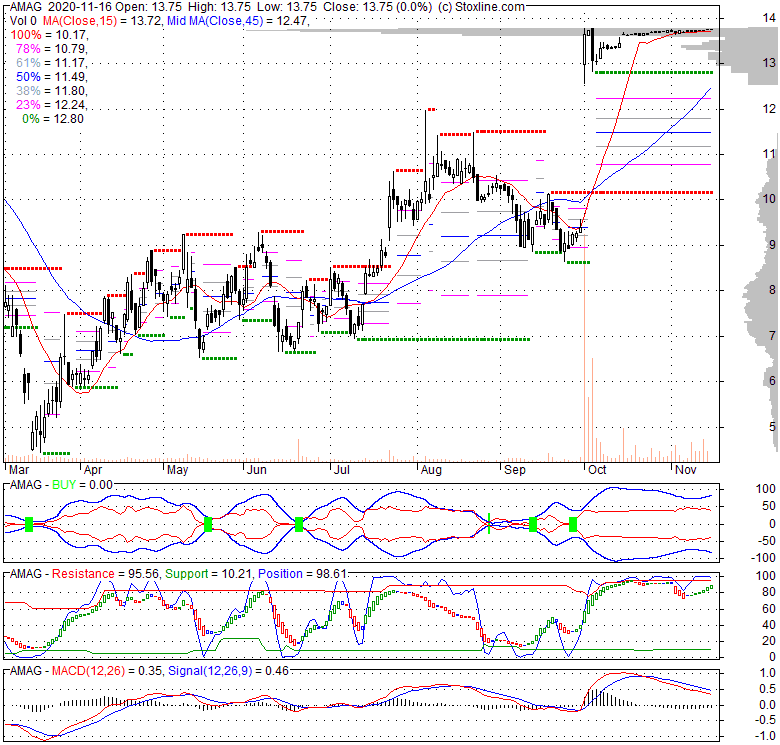Click the long red resistance line at 10.17
The image size is (780, 745).
pyautogui.click(x=631, y=192)
